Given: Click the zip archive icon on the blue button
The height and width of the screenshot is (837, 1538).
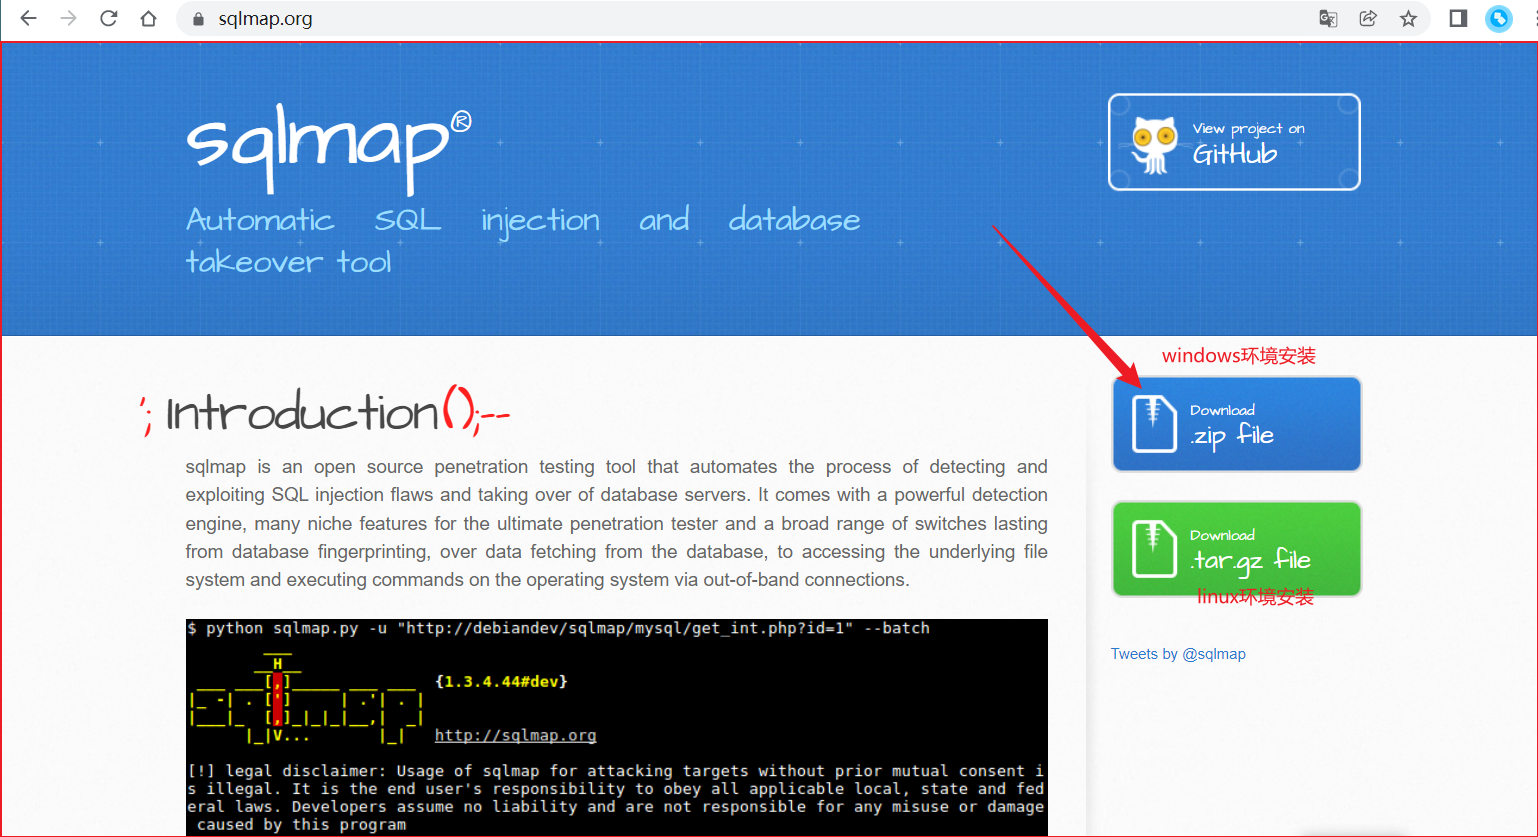Looking at the screenshot, I should click(x=1153, y=423).
